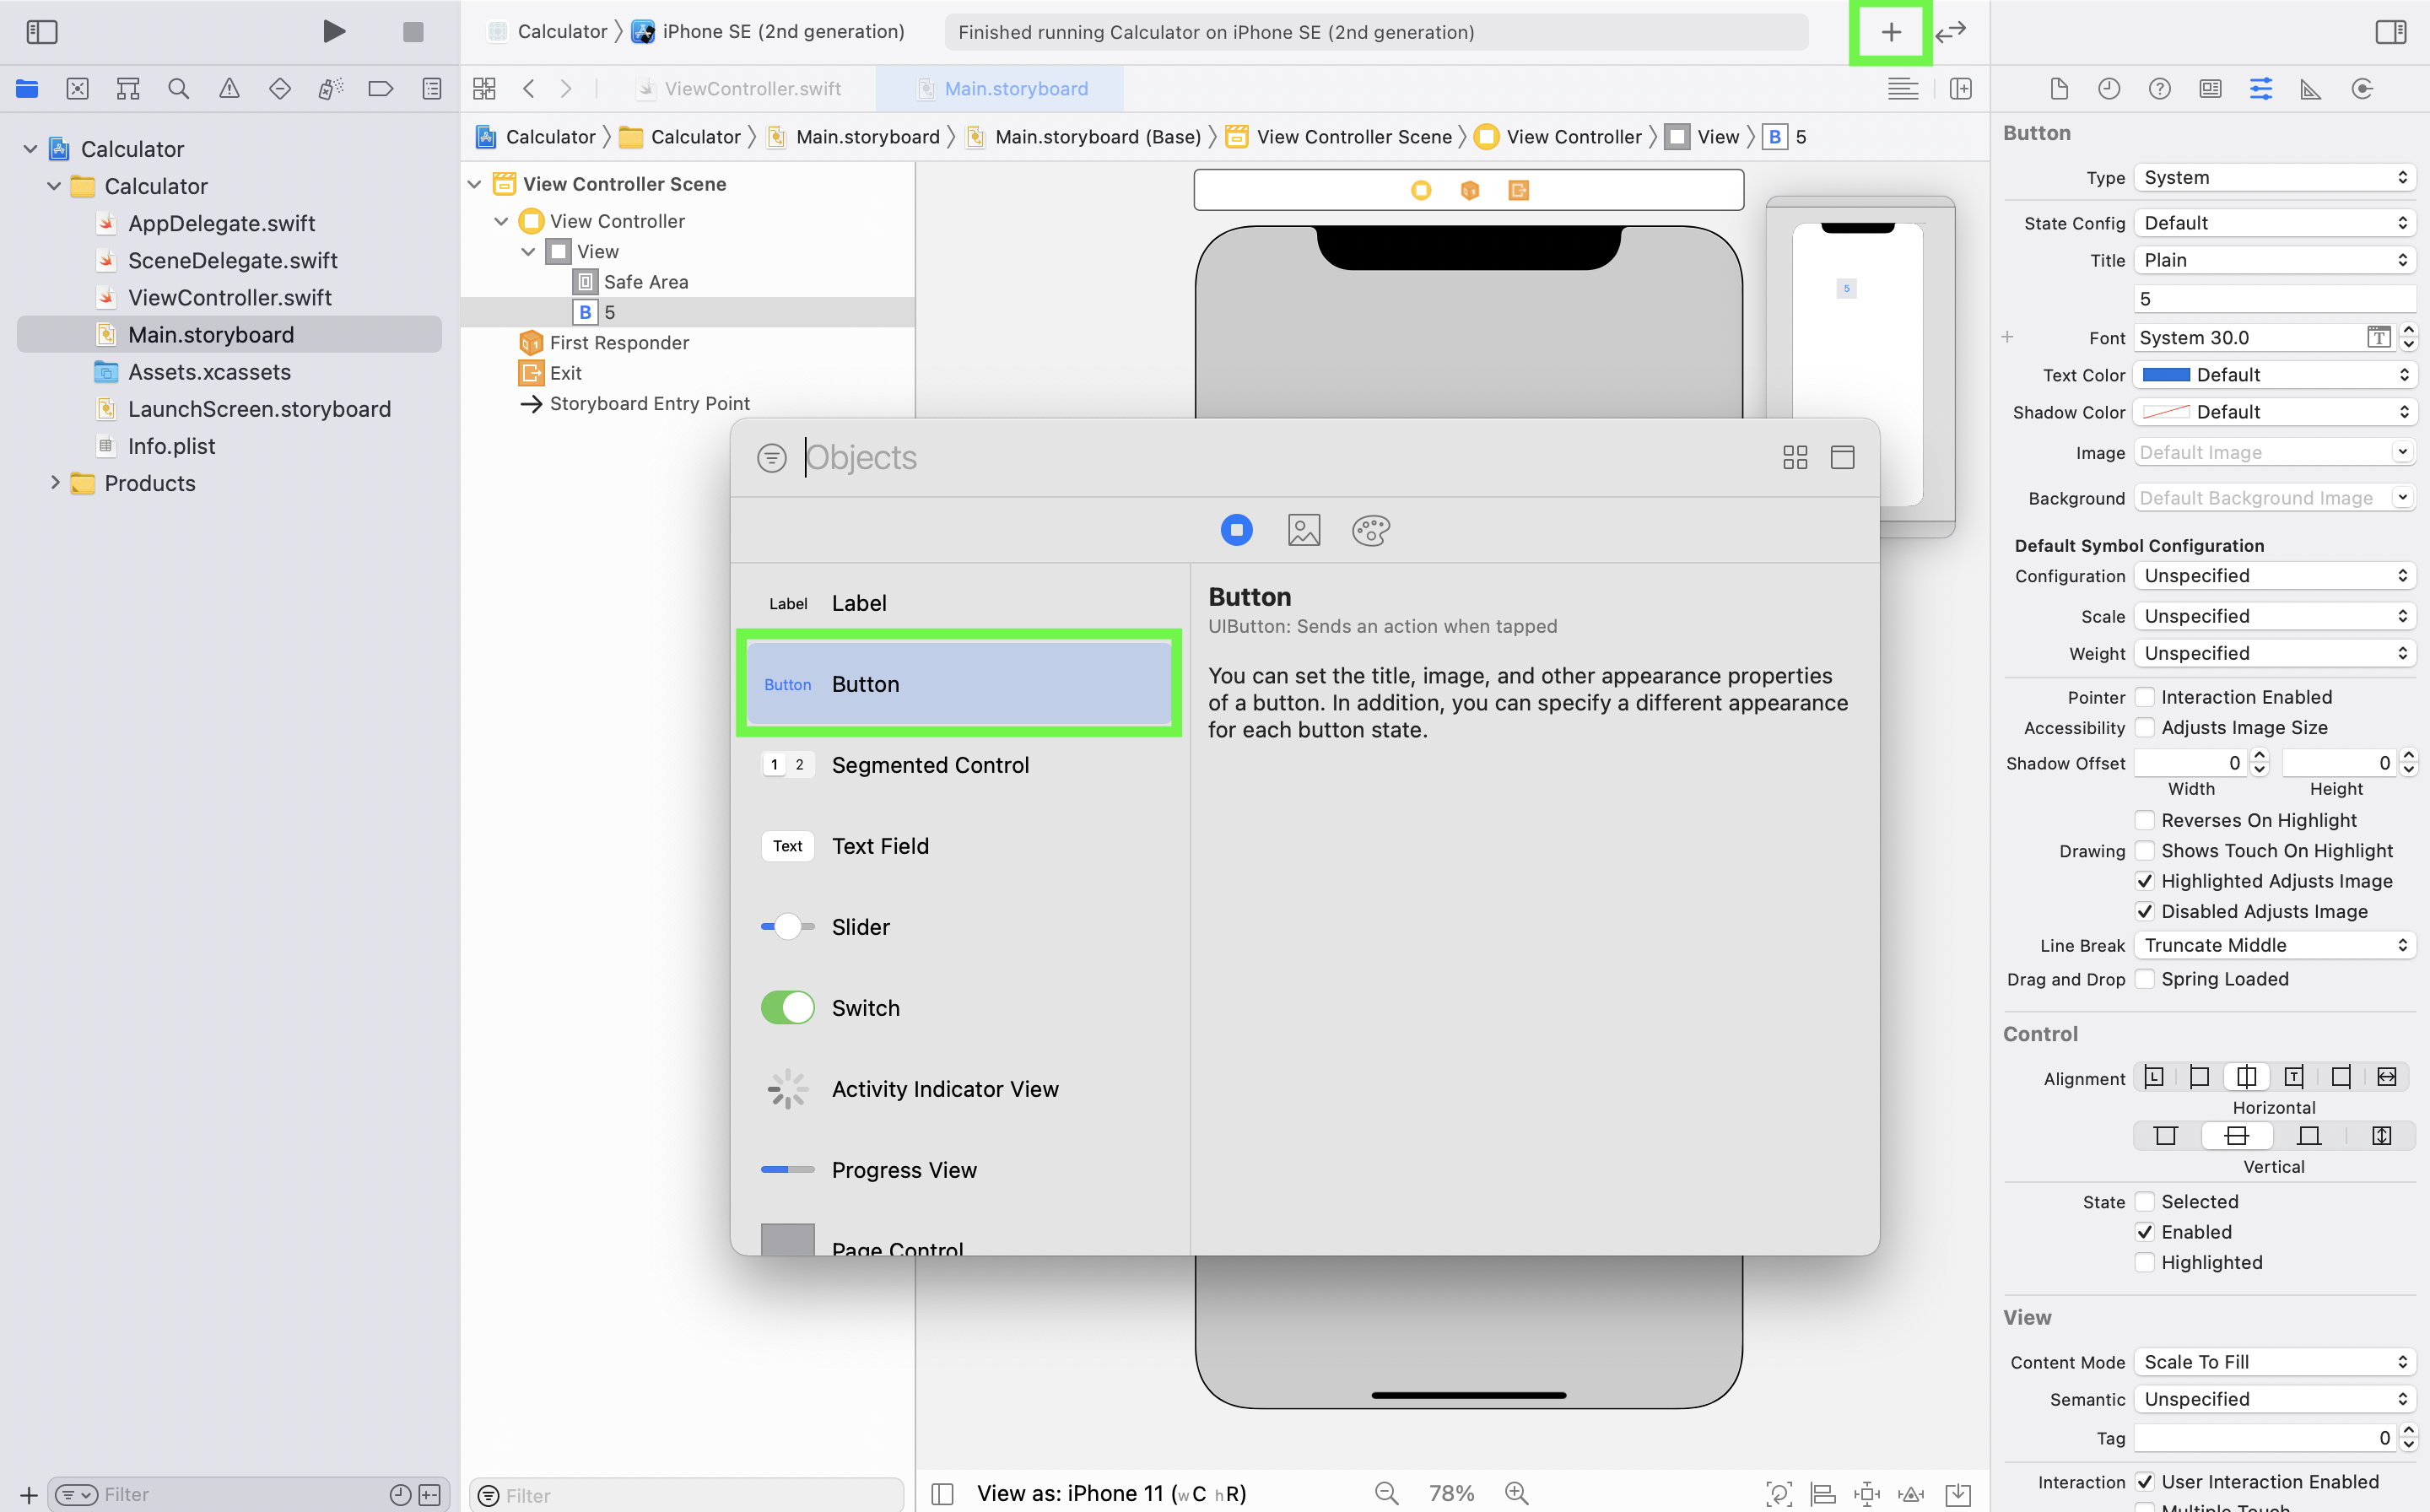Switch to the ViewController.swift tab
The width and height of the screenshot is (2430, 1512).
752,89
